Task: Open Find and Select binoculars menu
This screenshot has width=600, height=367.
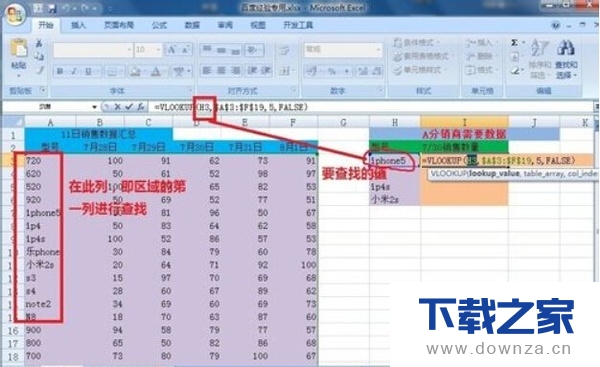Action: 566,58
